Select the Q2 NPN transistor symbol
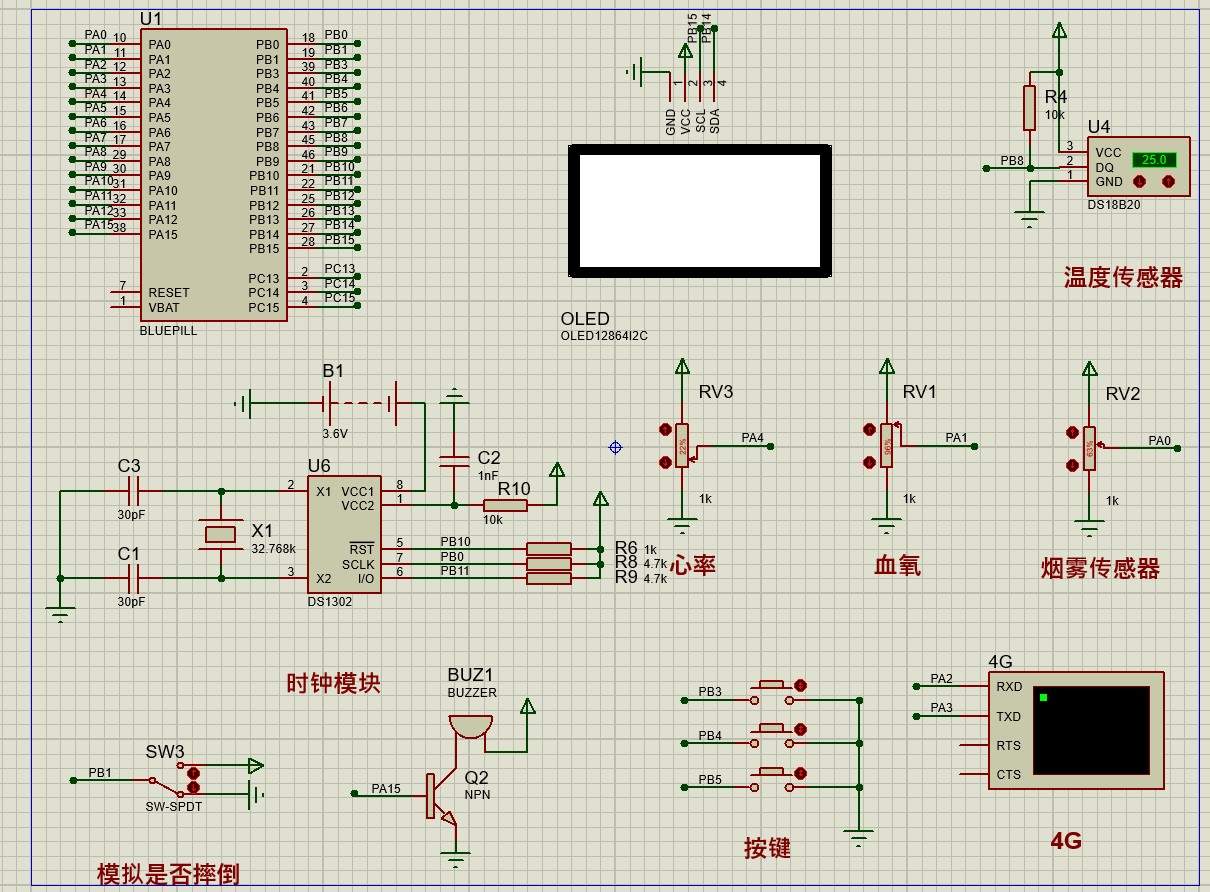 click(440, 796)
